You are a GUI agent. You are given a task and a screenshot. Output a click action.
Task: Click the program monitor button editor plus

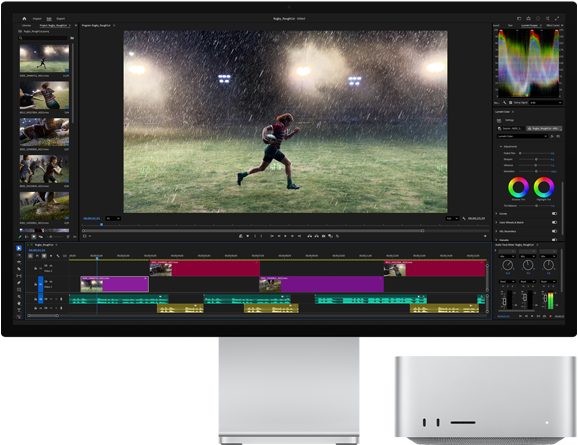tap(485, 236)
